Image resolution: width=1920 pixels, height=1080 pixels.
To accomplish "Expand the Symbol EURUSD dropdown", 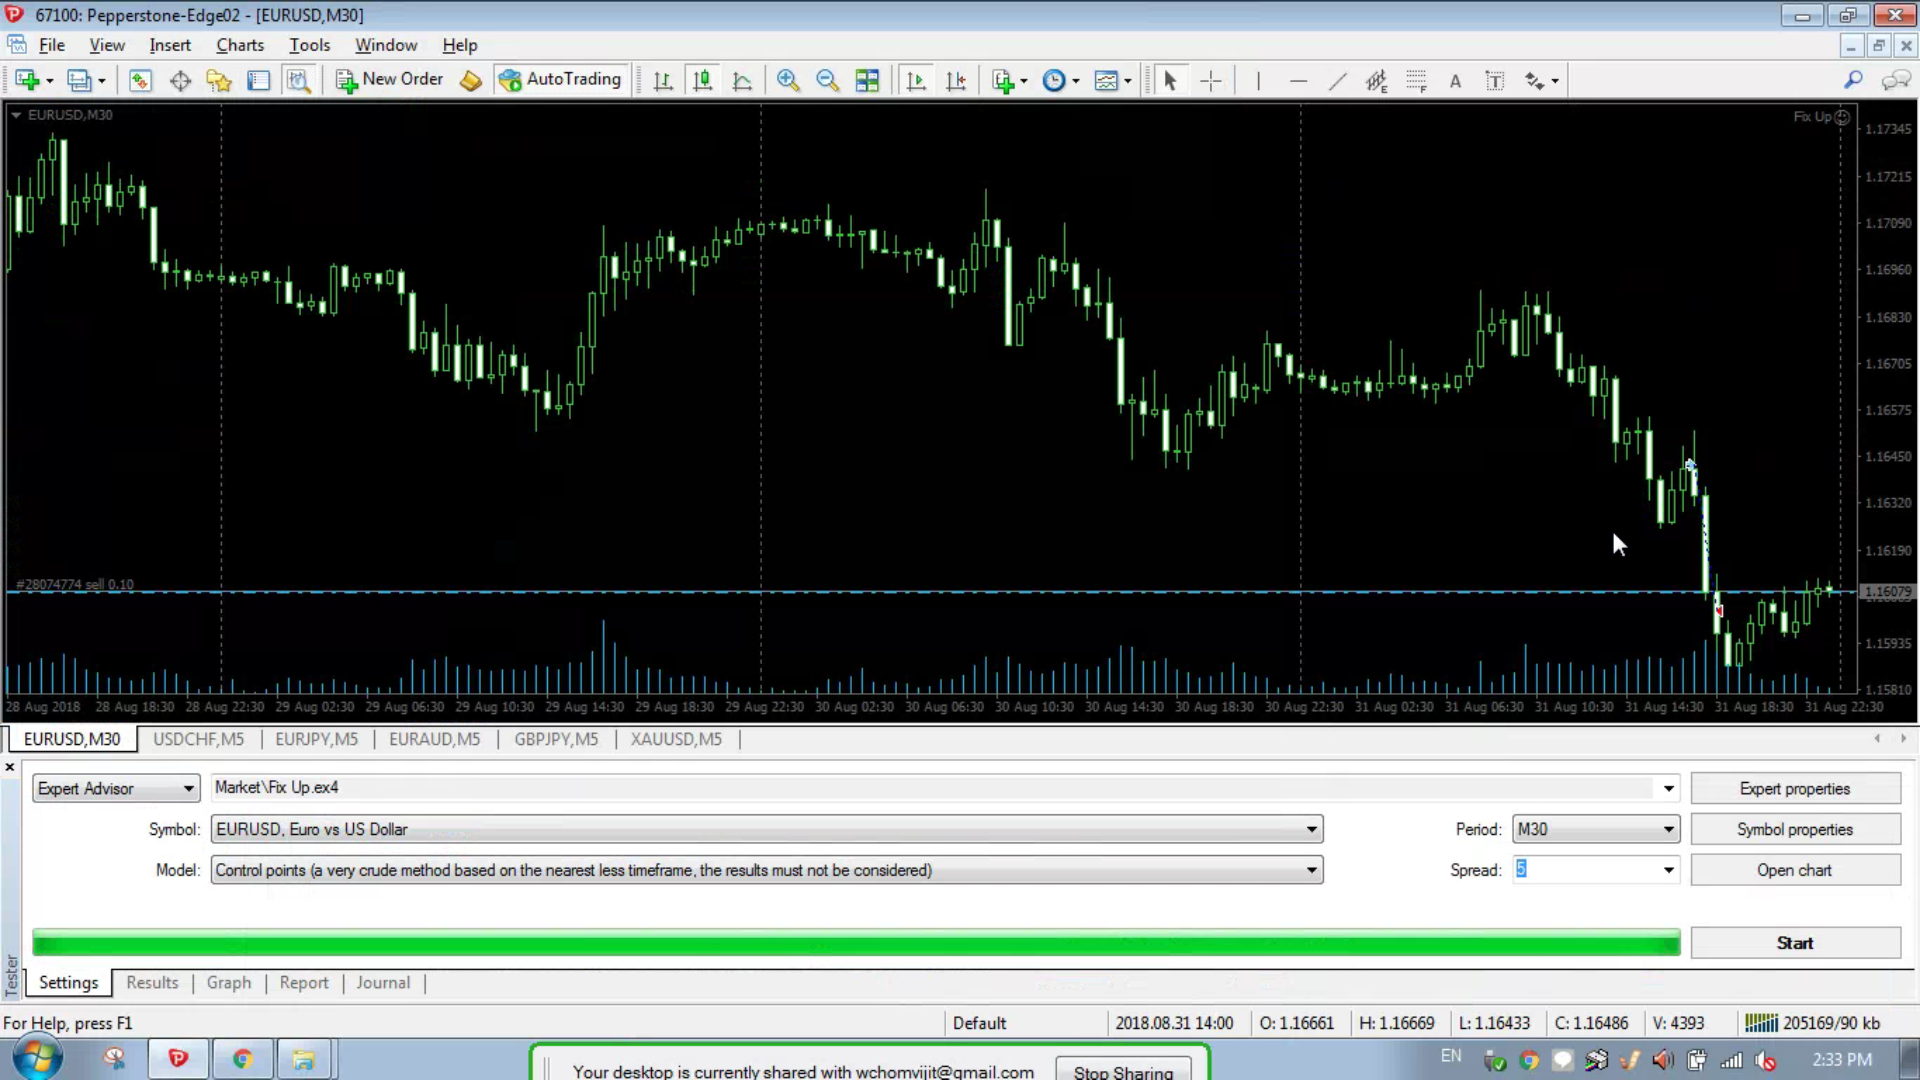I will 1311,830.
